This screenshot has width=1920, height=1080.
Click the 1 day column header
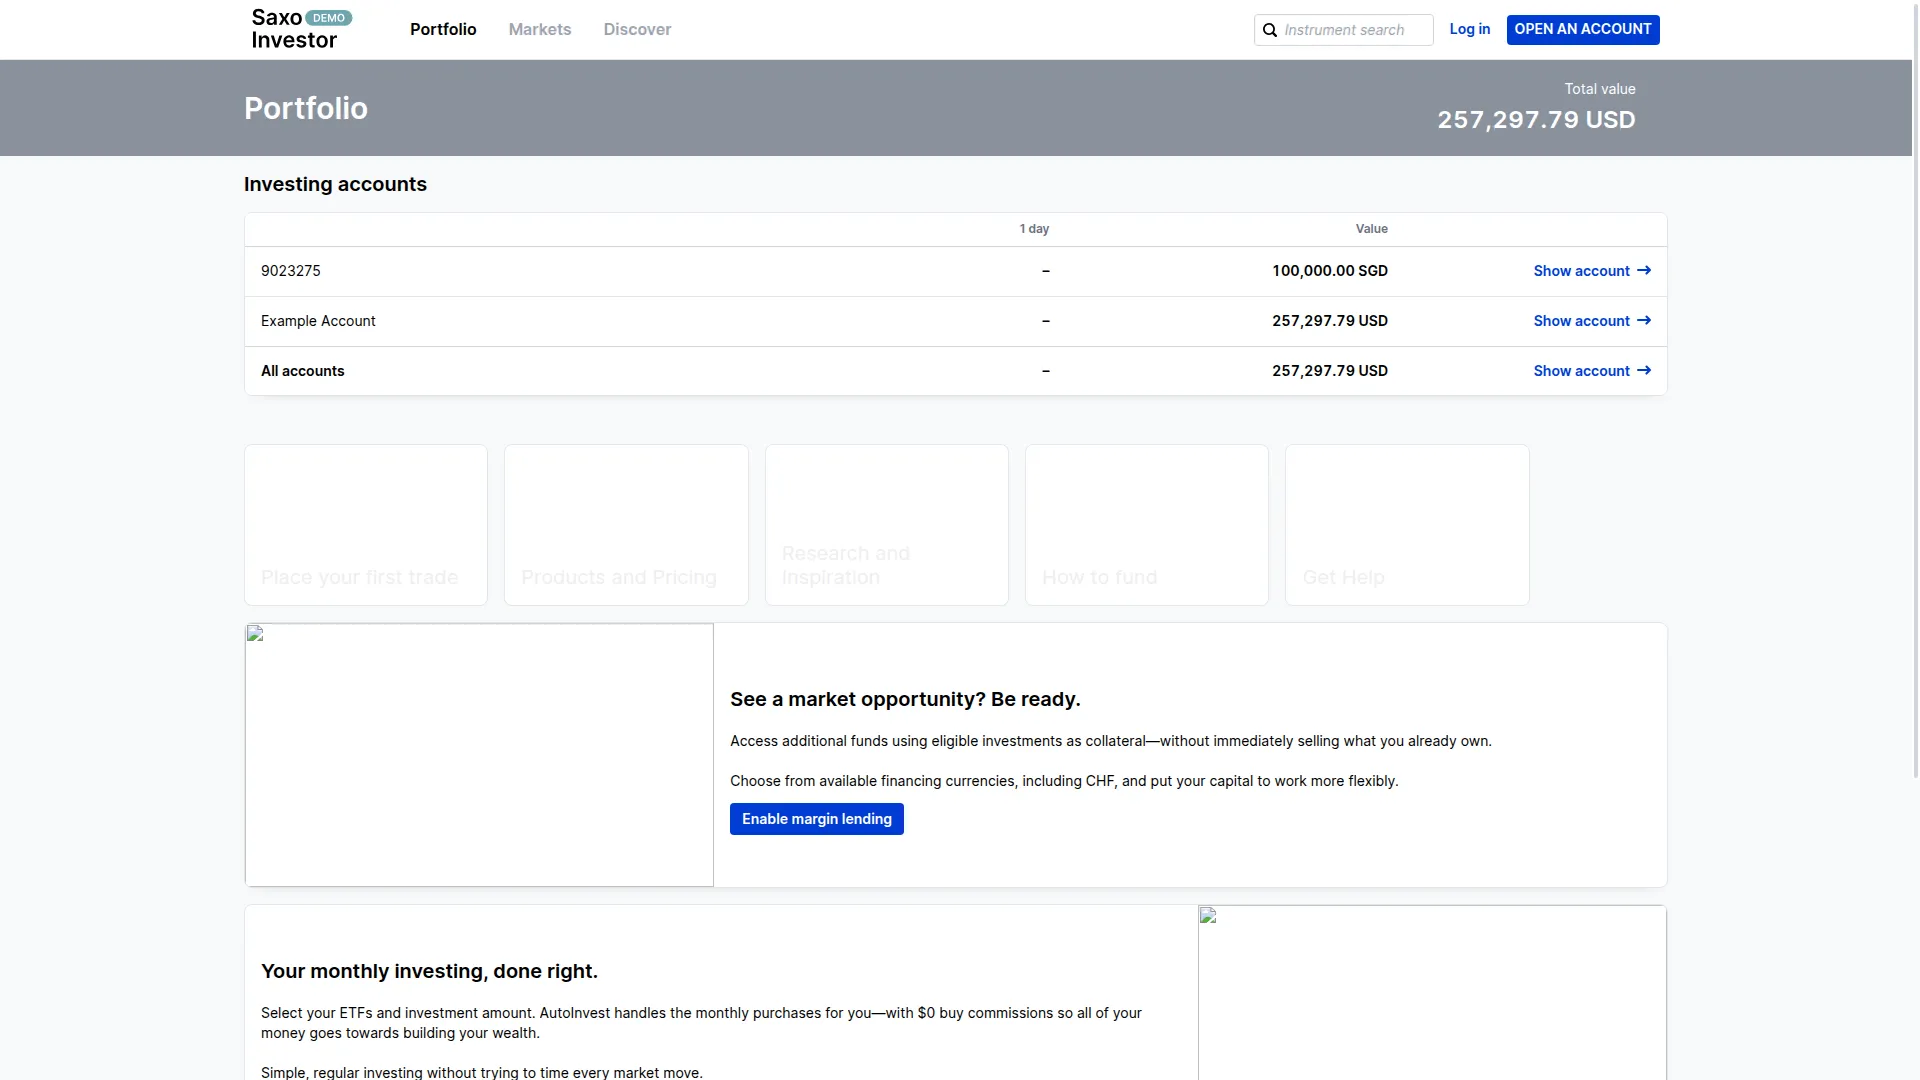pos(1034,229)
